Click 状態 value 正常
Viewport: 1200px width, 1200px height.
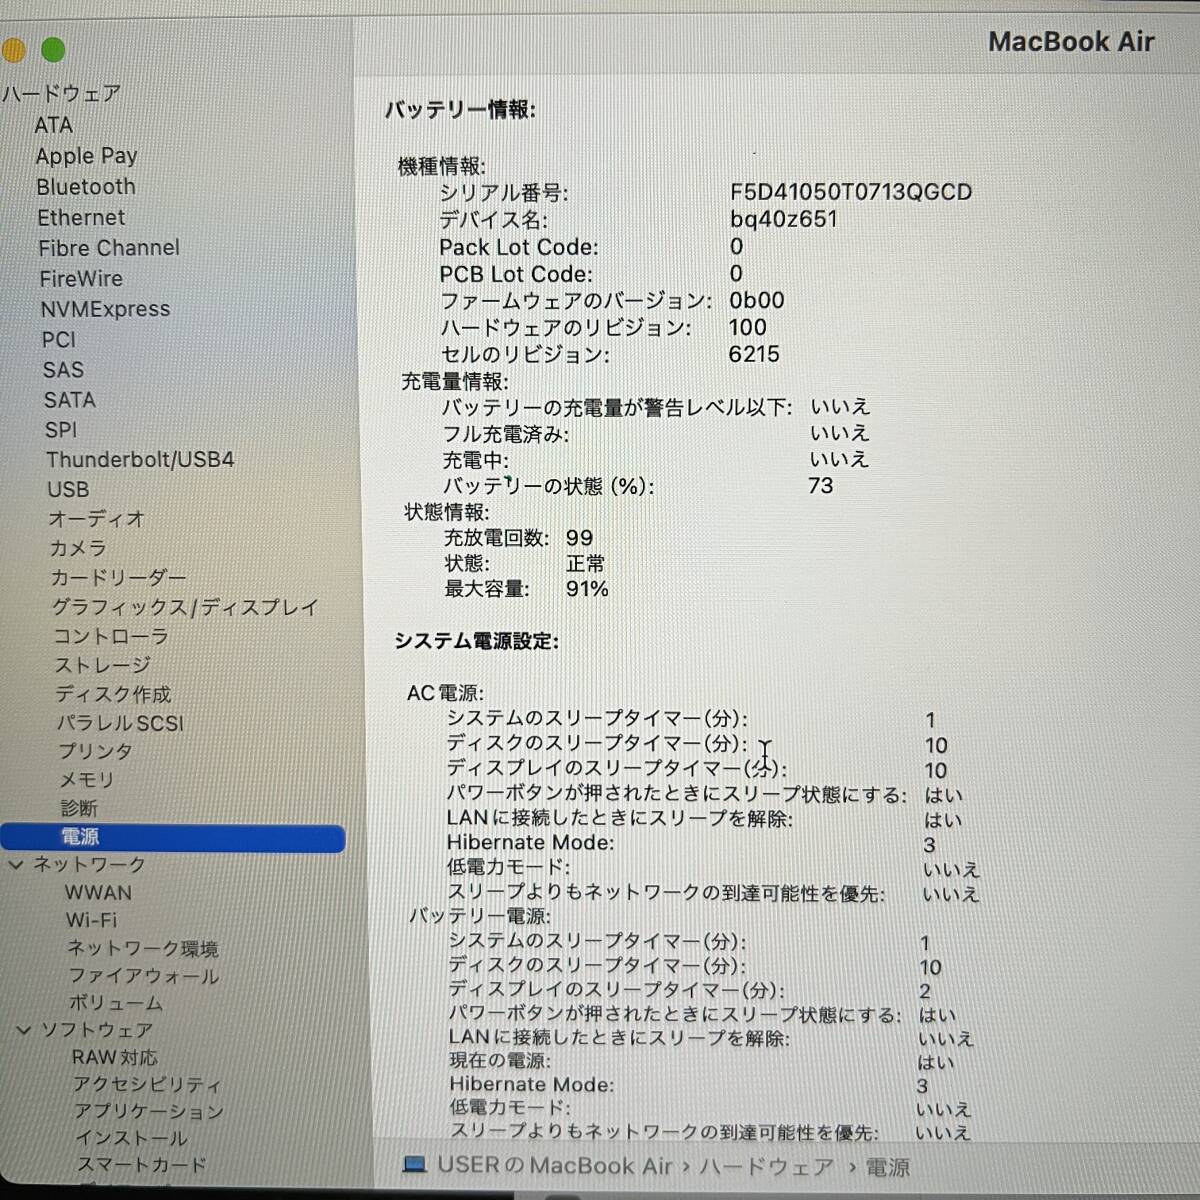pos(585,564)
